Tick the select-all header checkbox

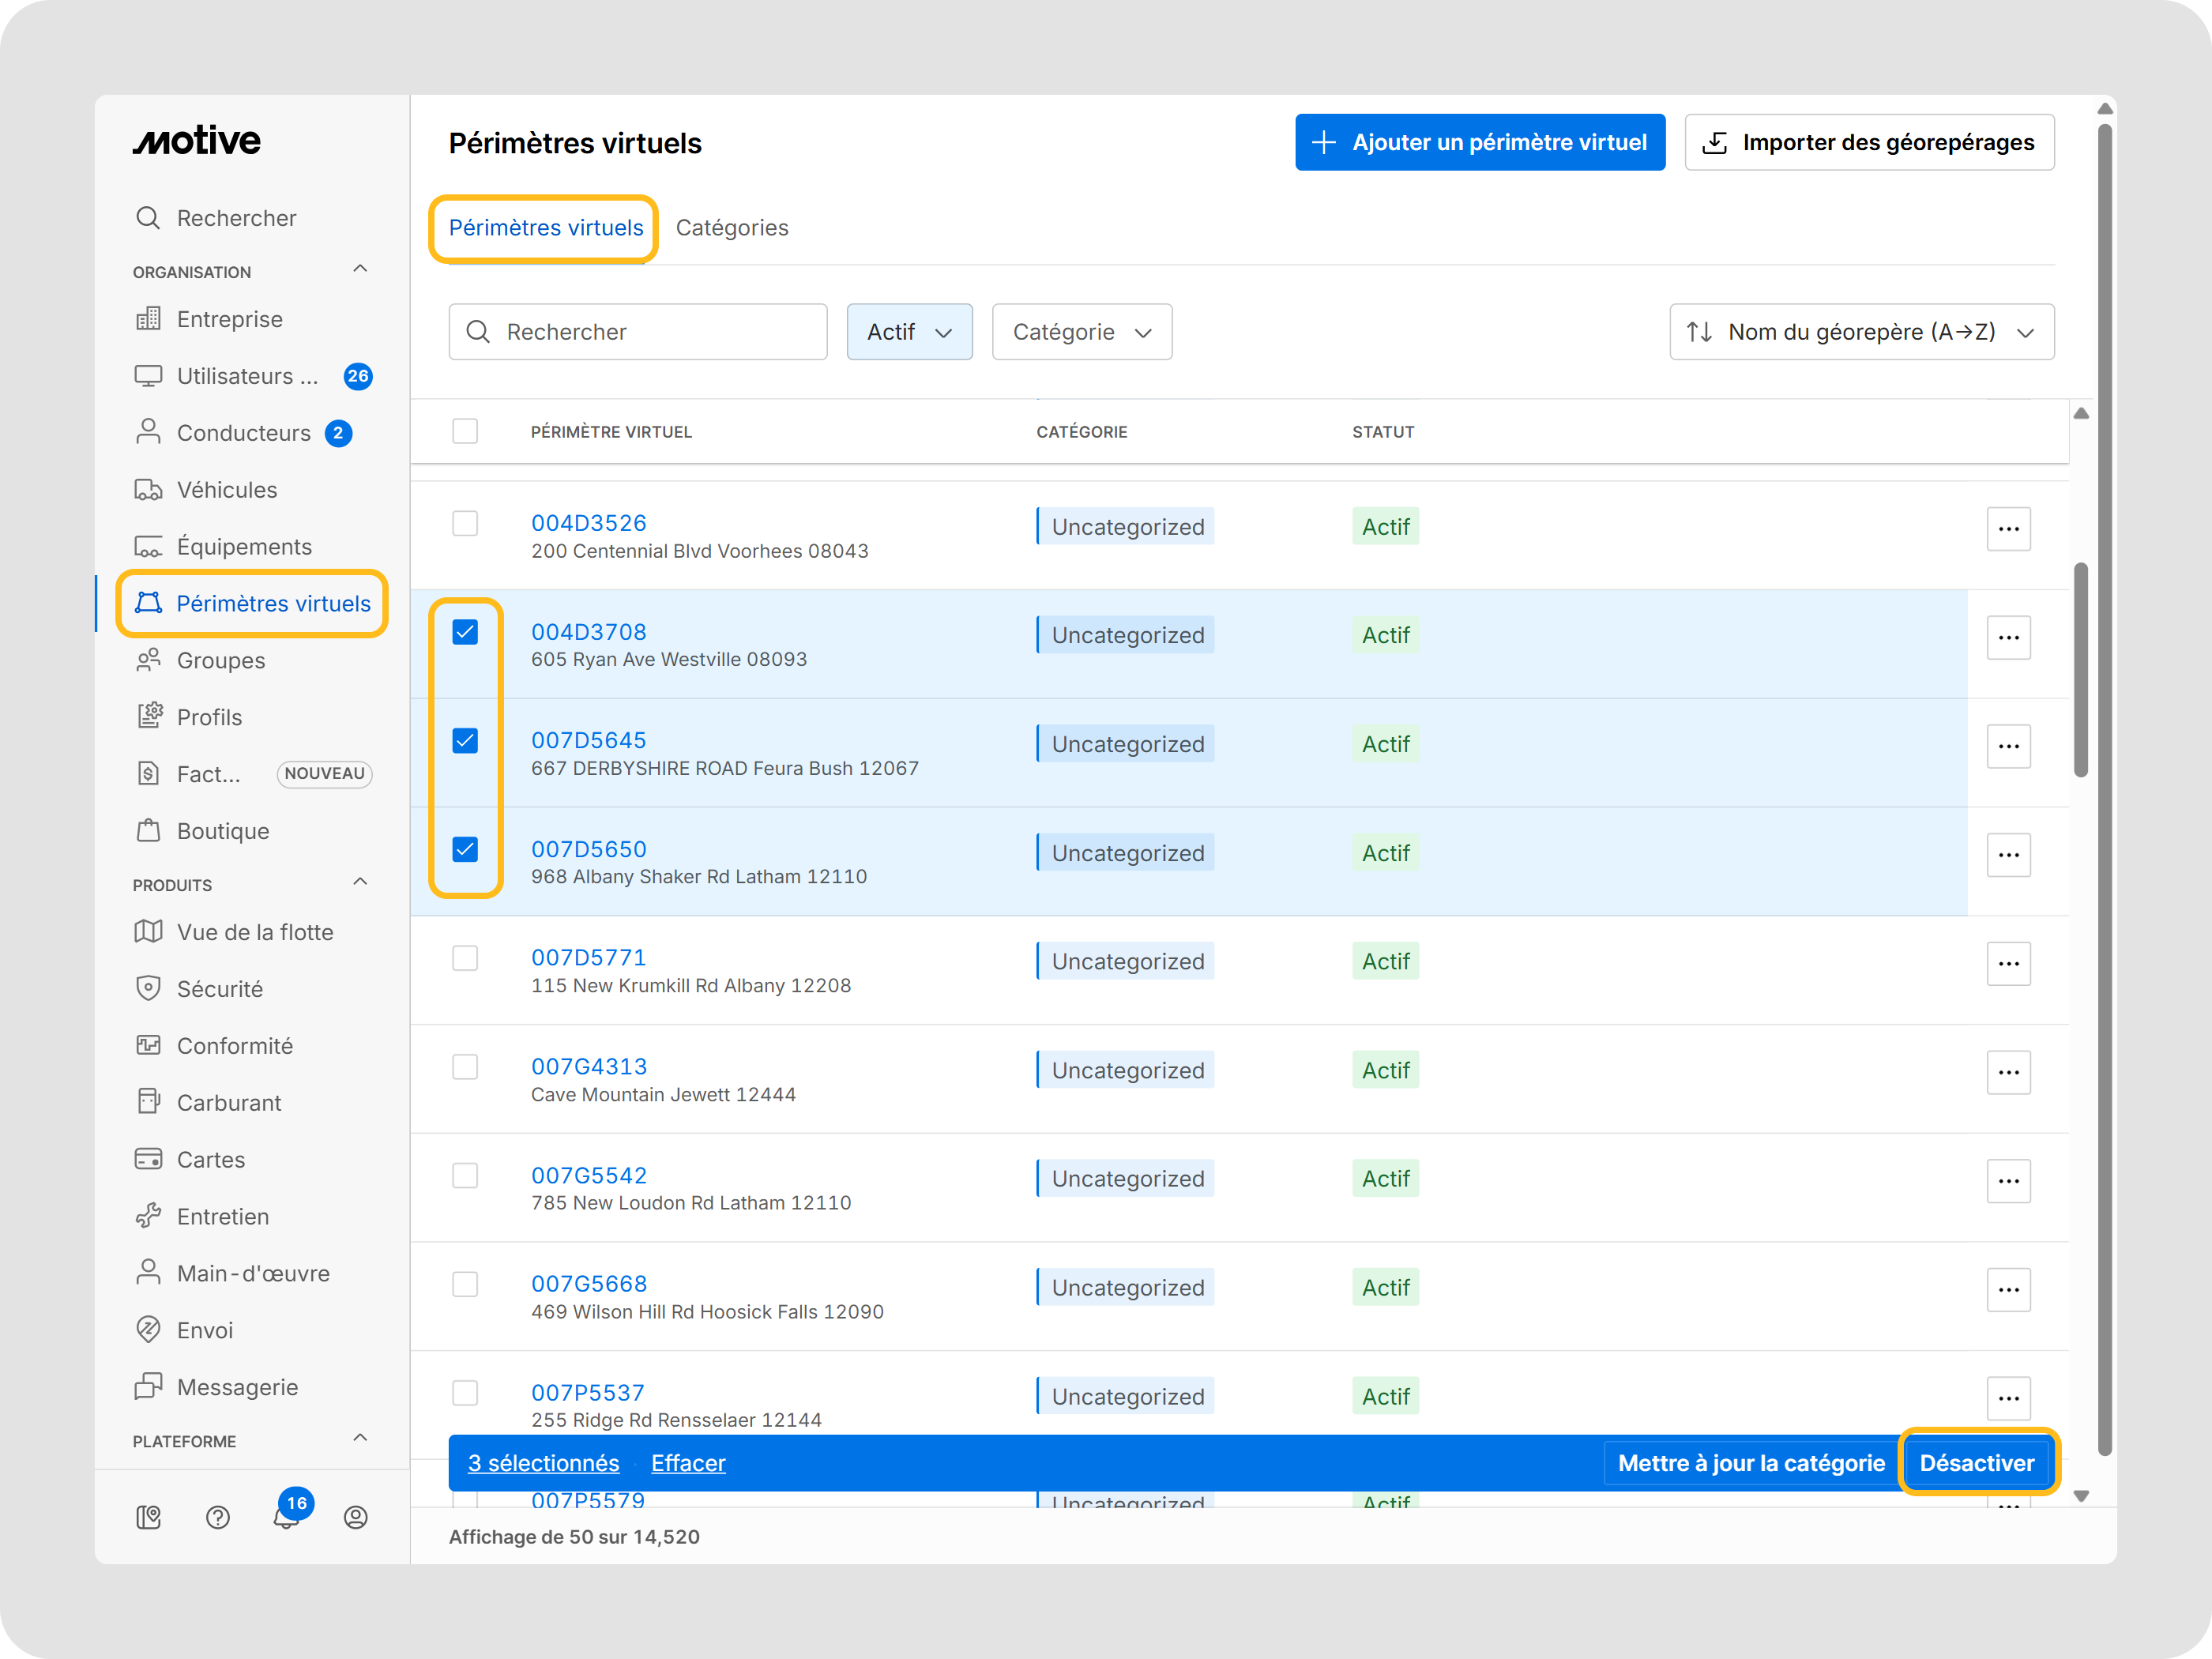tap(465, 431)
